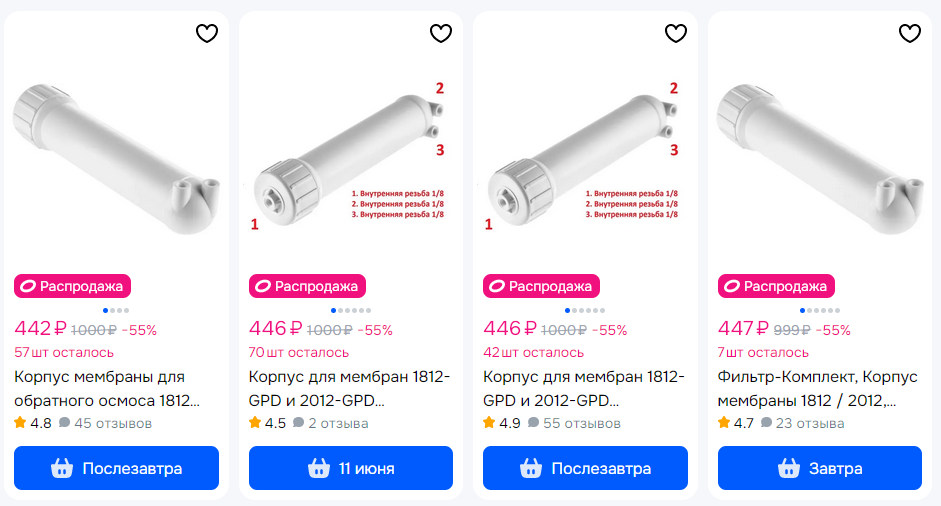Image resolution: width=941 pixels, height=506 pixels.
Task: Add 4.9-rated product to cart
Action: (585, 468)
